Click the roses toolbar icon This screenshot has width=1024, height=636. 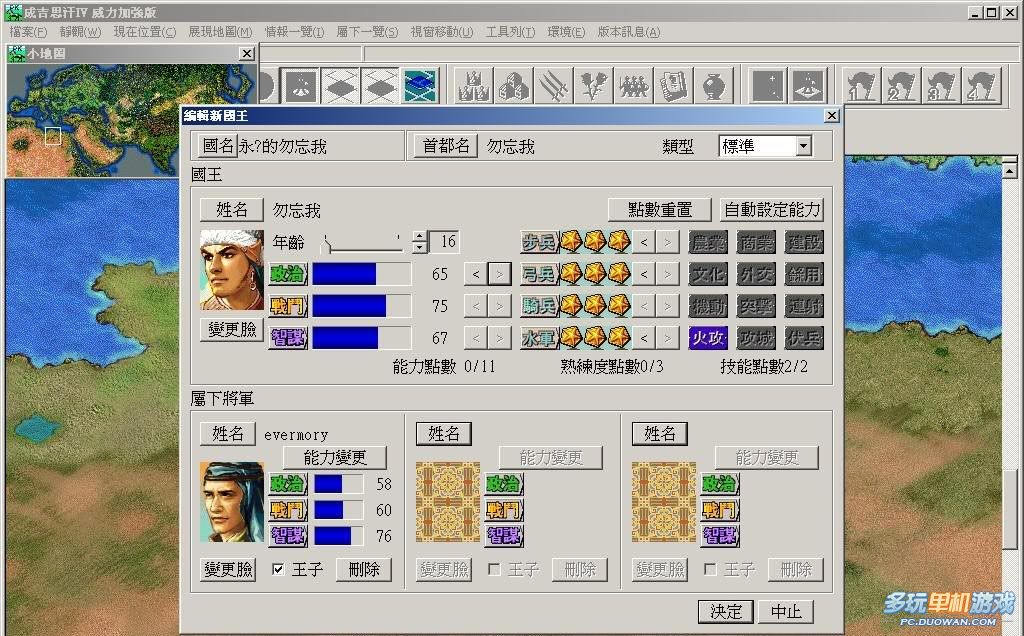pos(594,86)
